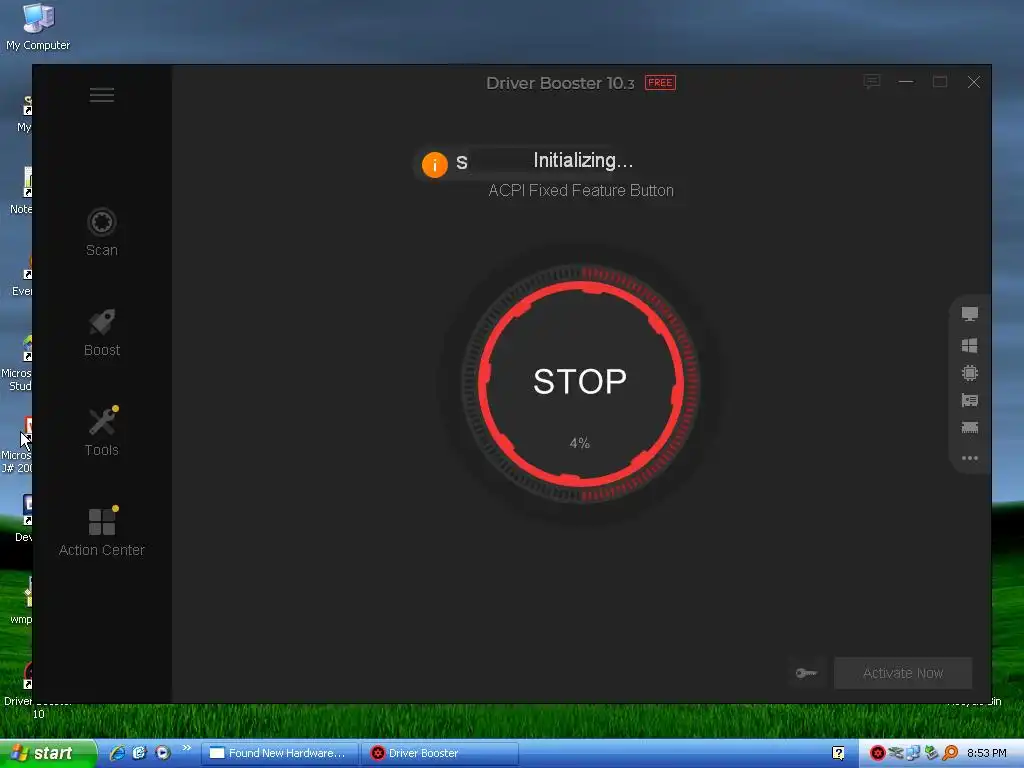Expand hidden Quick Launch items chevron
The height and width of the screenshot is (768, 1024).
click(x=187, y=748)
